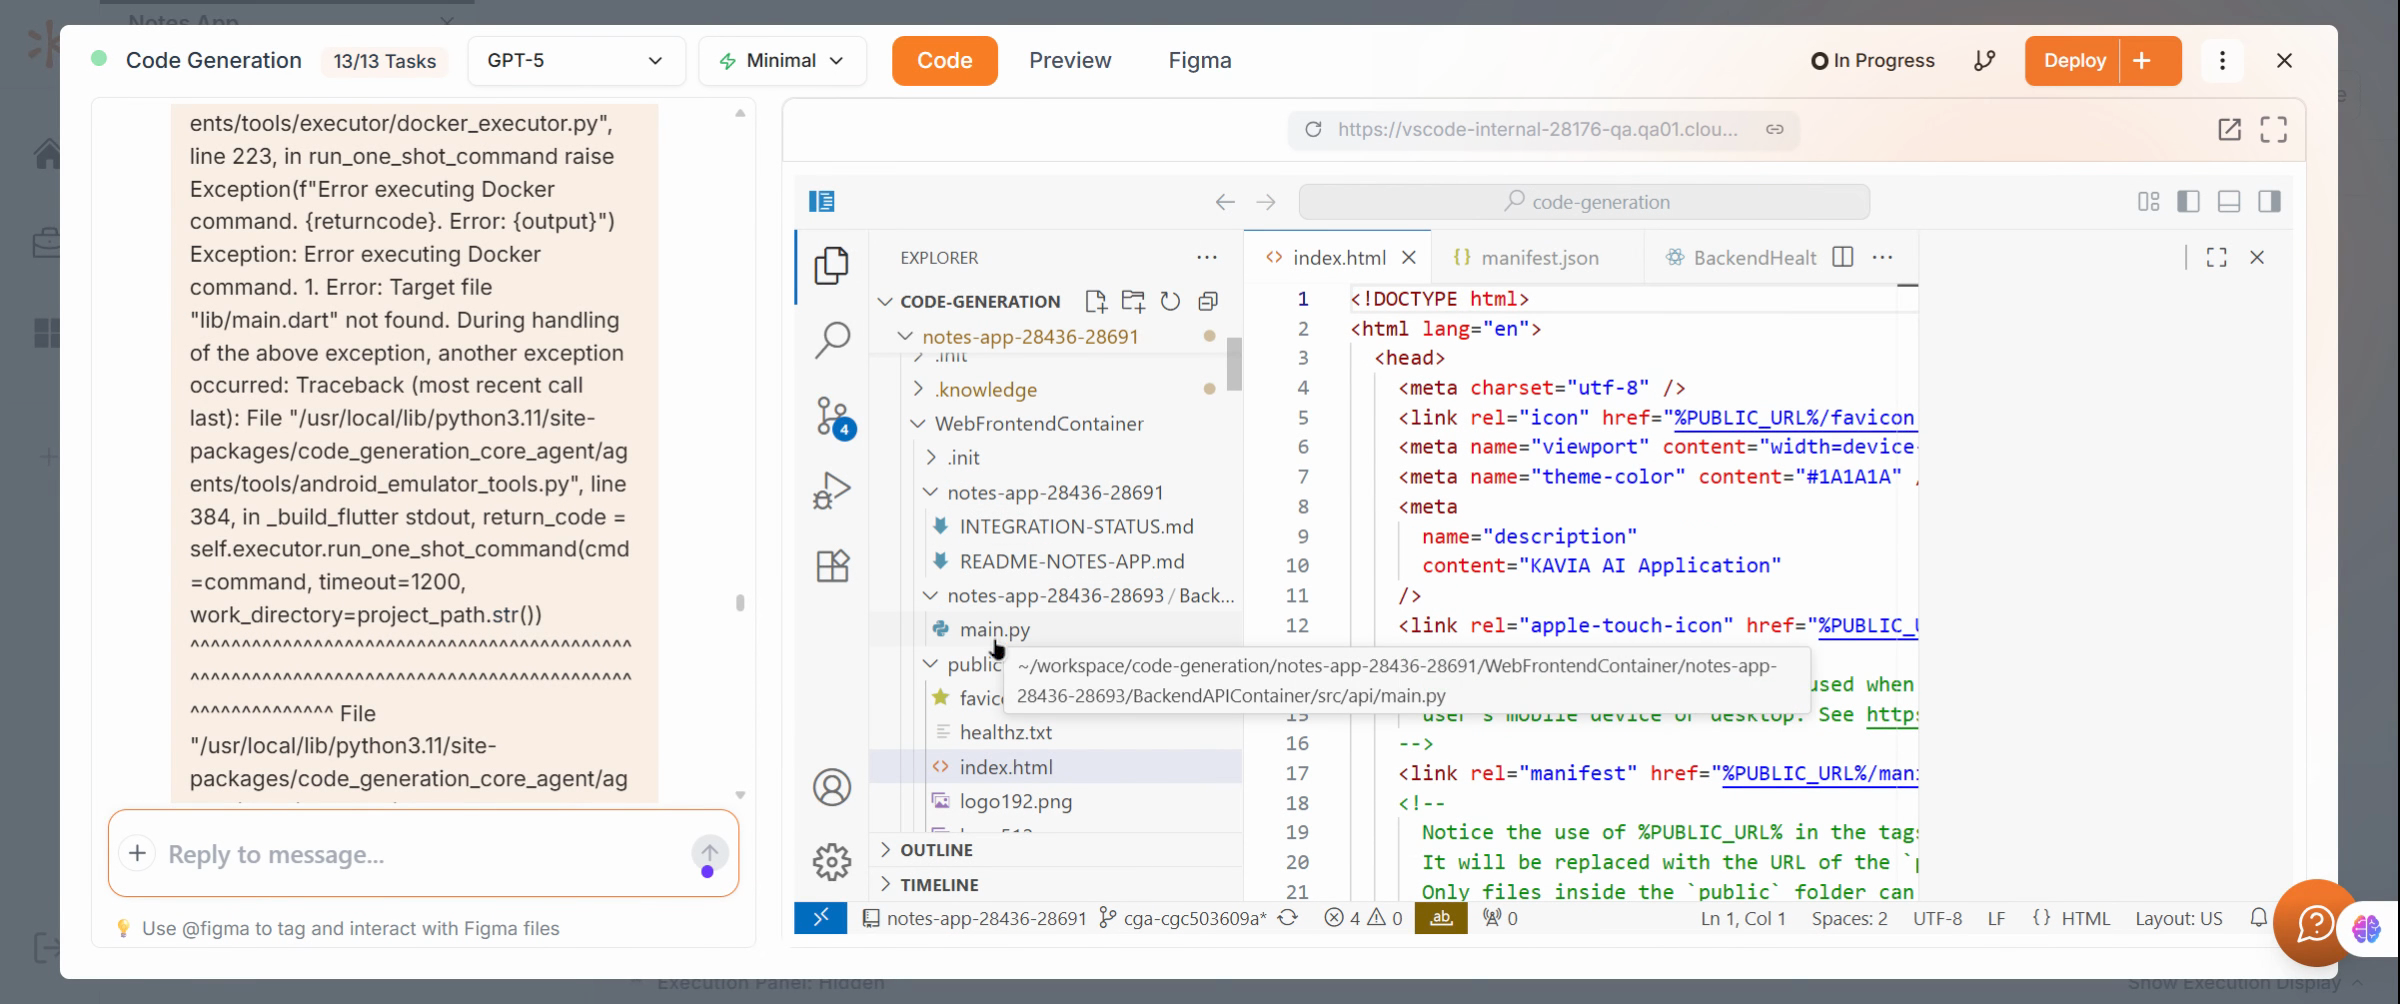Viewport: 2400px width, 1004px height.
Task: Open the GPT-5 model dropdown
Action: click(576, 61)
